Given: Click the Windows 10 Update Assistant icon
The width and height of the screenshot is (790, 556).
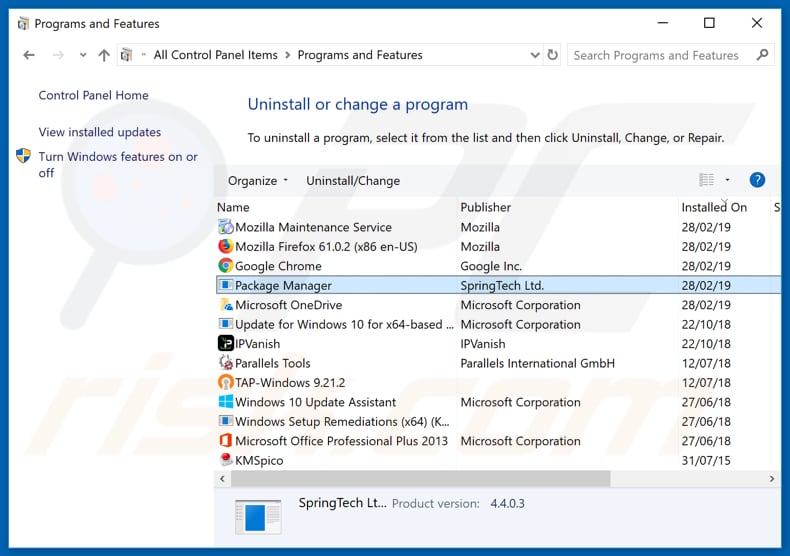Looking at the screenshot, I should tap(225, 402).
